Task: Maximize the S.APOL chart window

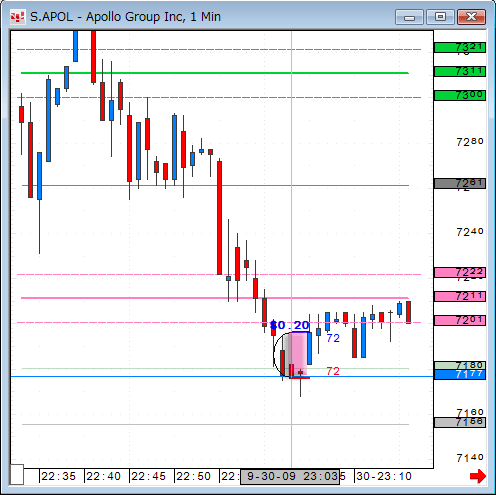Action: click(440, 17)
